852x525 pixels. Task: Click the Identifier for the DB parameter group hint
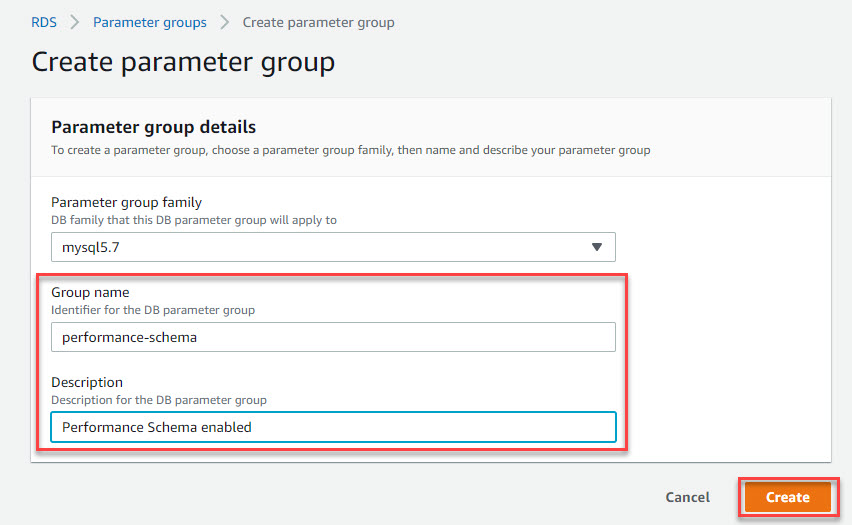tap(153, 310)
